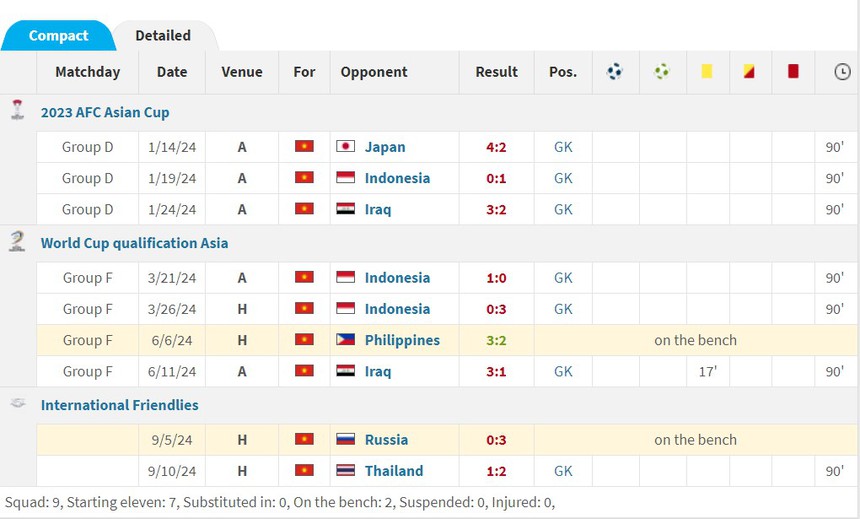This screenshot has height=519, width=860.
Task: Click the Matchday column header
Action: click(x=87, y=72)
